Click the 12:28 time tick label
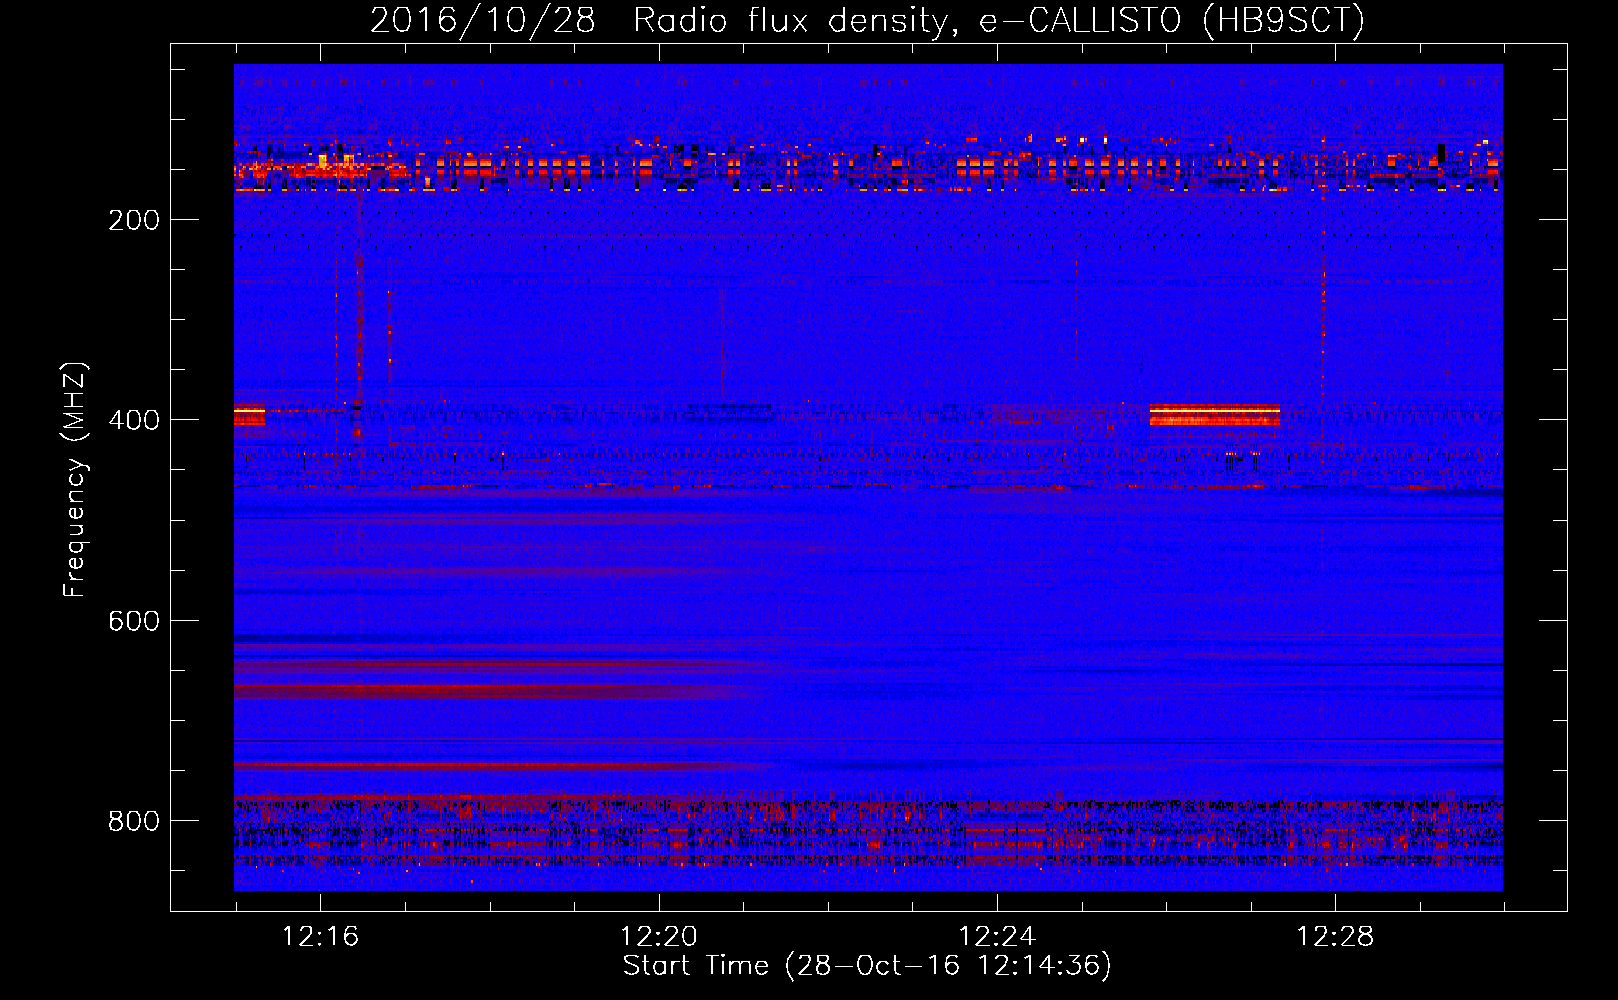Image resolution: width=1618 pixels, height=1000 pixels. point(1335,937)
